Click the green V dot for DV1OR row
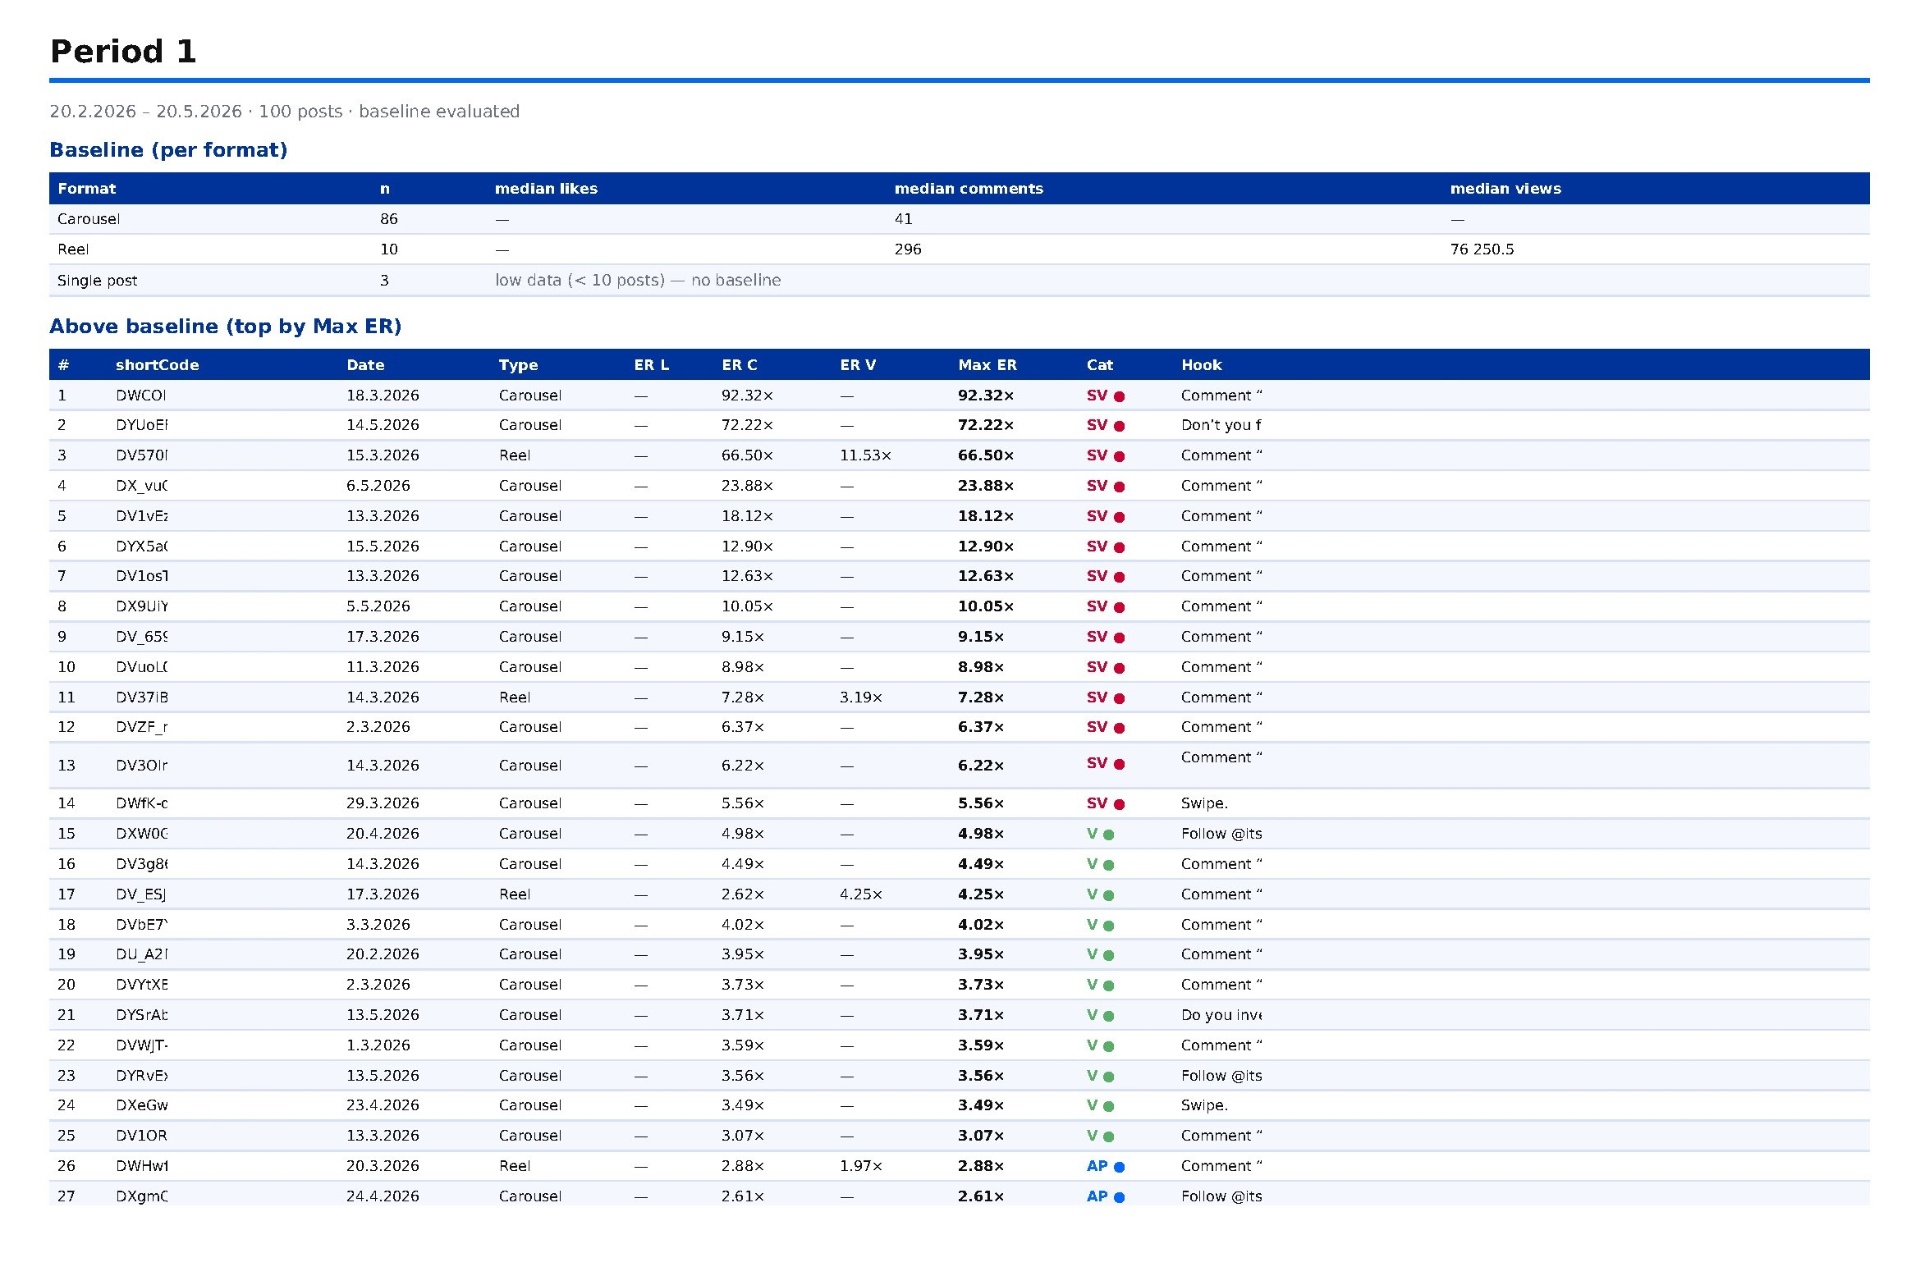Image resolution: width=1920 pixels, height=1276 pixels. click(1108, 1137)
